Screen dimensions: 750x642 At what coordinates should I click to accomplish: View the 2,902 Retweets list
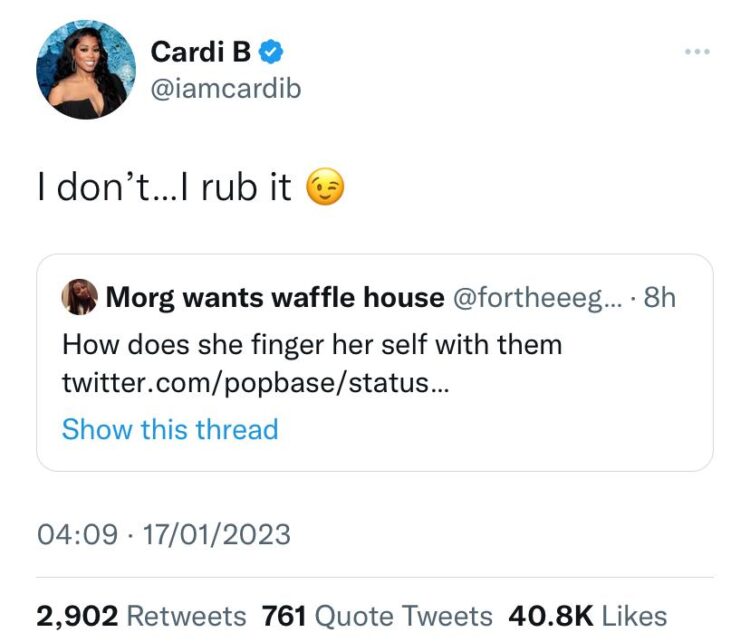point(141,616)
